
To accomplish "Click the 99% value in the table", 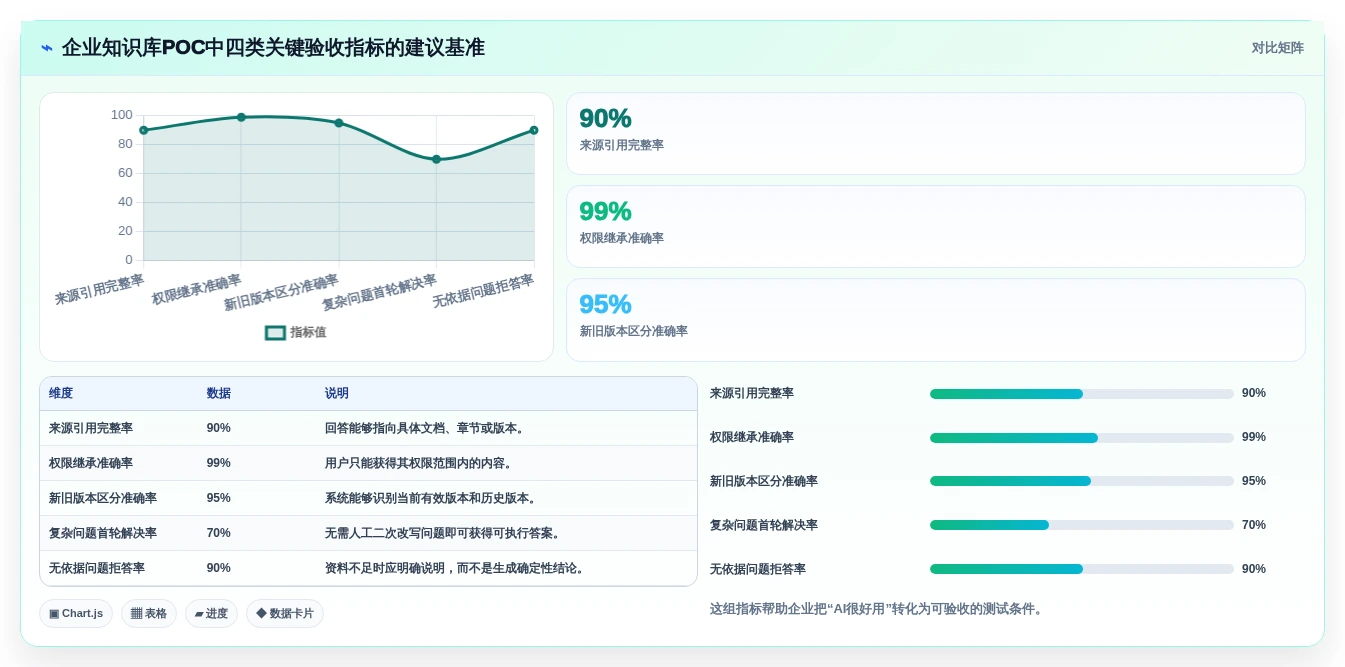I will pyautogui.click(x=219, y=463).
